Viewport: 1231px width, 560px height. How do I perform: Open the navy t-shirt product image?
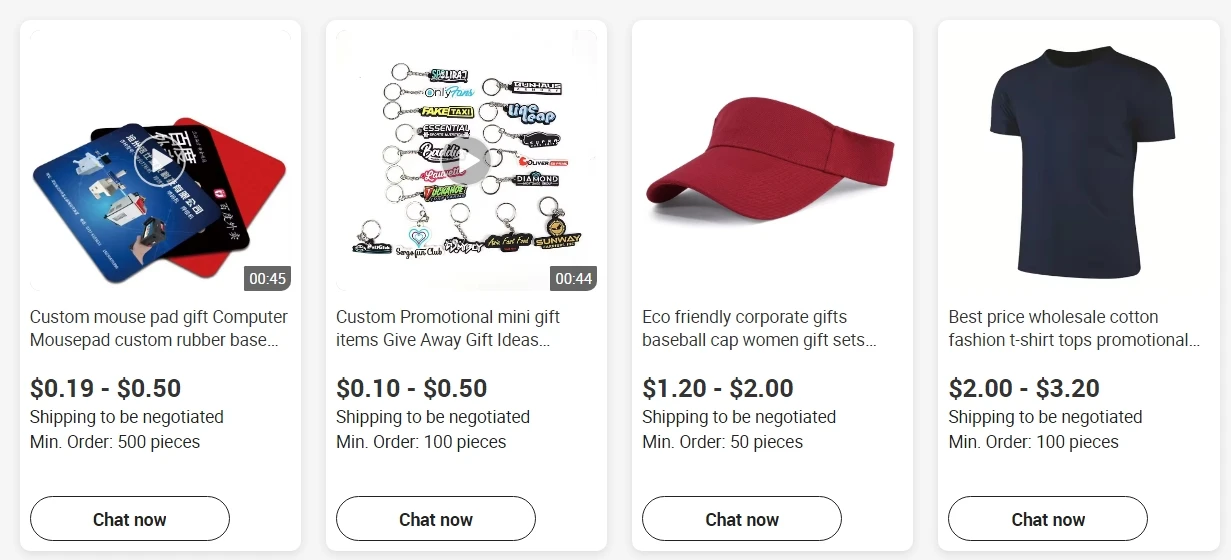coord(1078,160)
